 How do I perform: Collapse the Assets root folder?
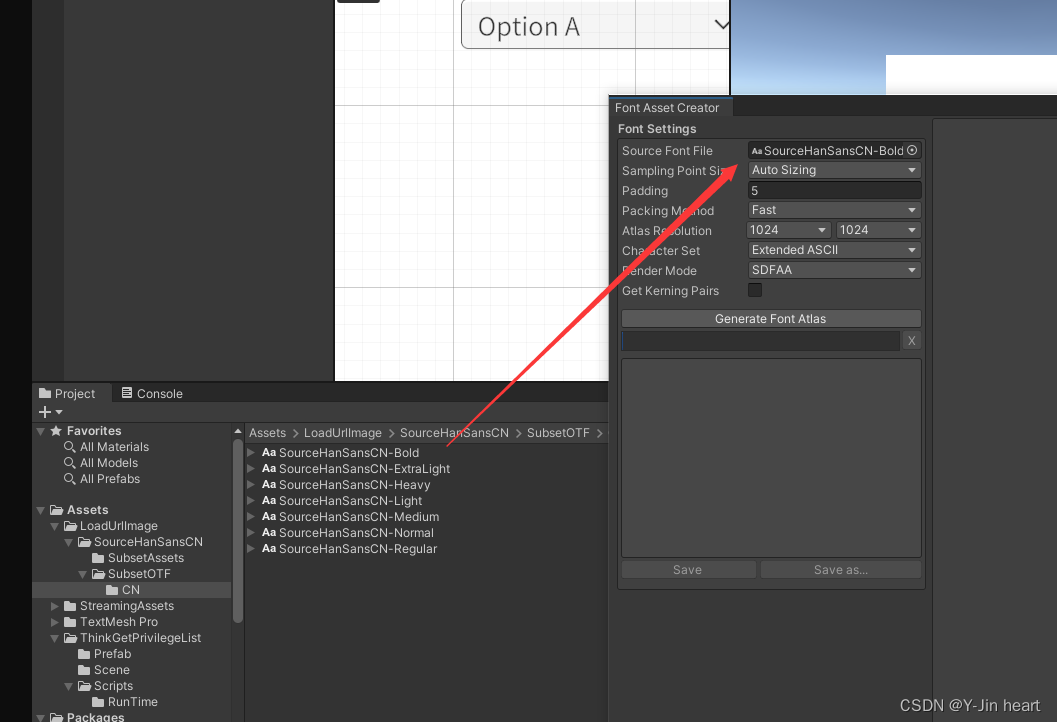pyautogui.click(x=41, y=510)
